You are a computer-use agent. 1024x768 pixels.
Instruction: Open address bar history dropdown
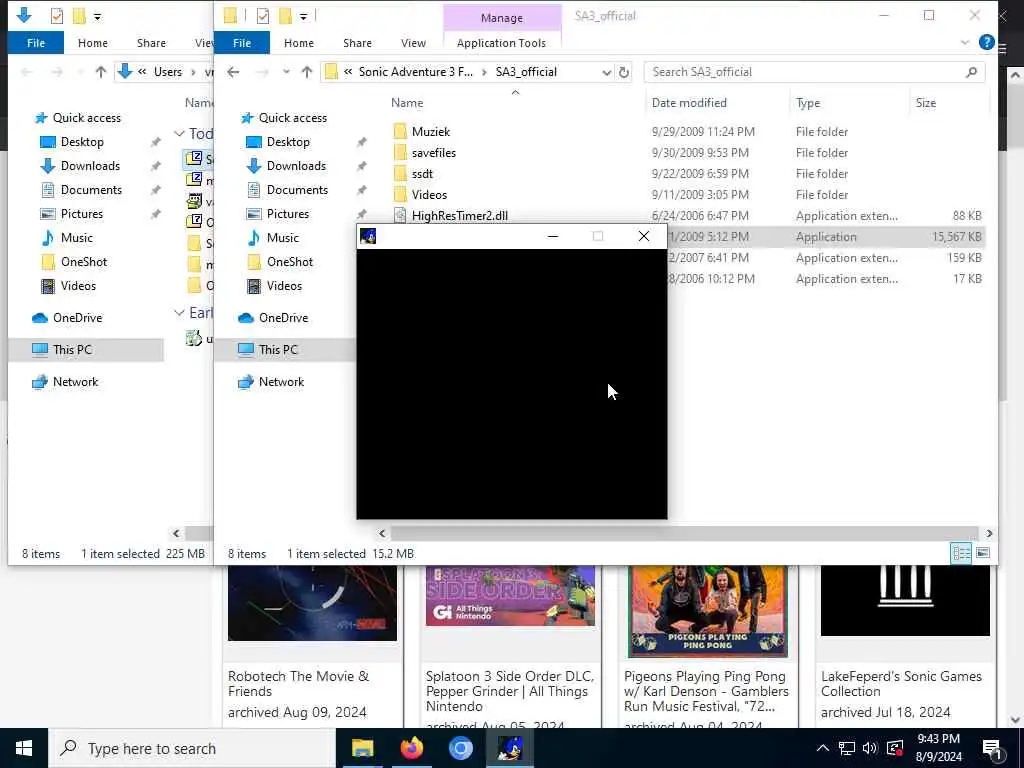(606, 72)
